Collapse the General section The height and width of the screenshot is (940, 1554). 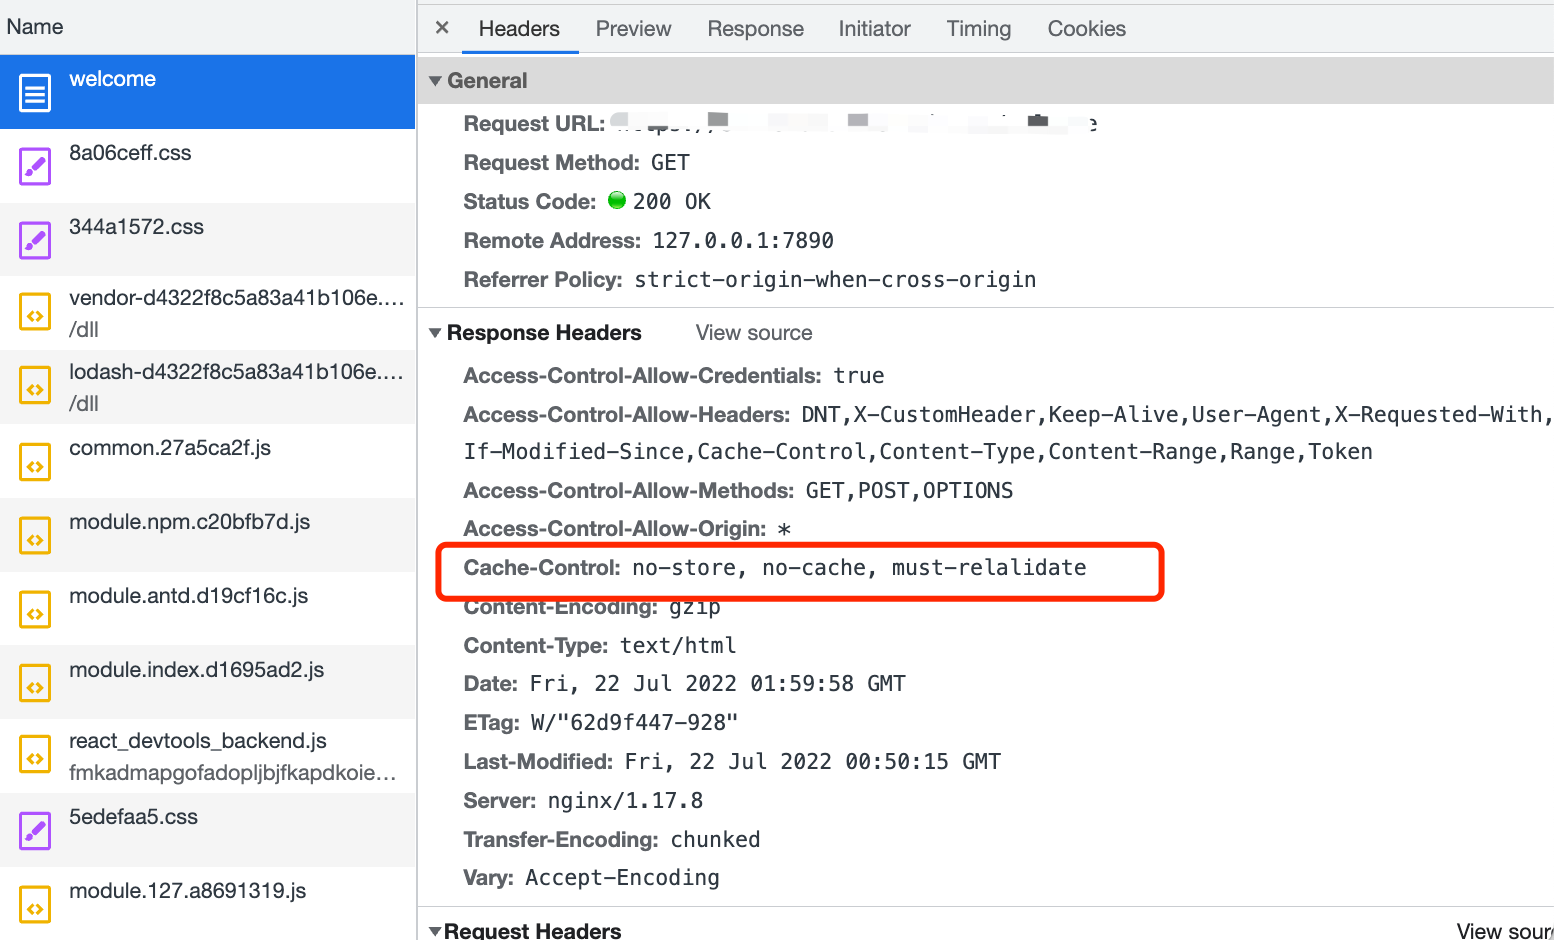435,81
